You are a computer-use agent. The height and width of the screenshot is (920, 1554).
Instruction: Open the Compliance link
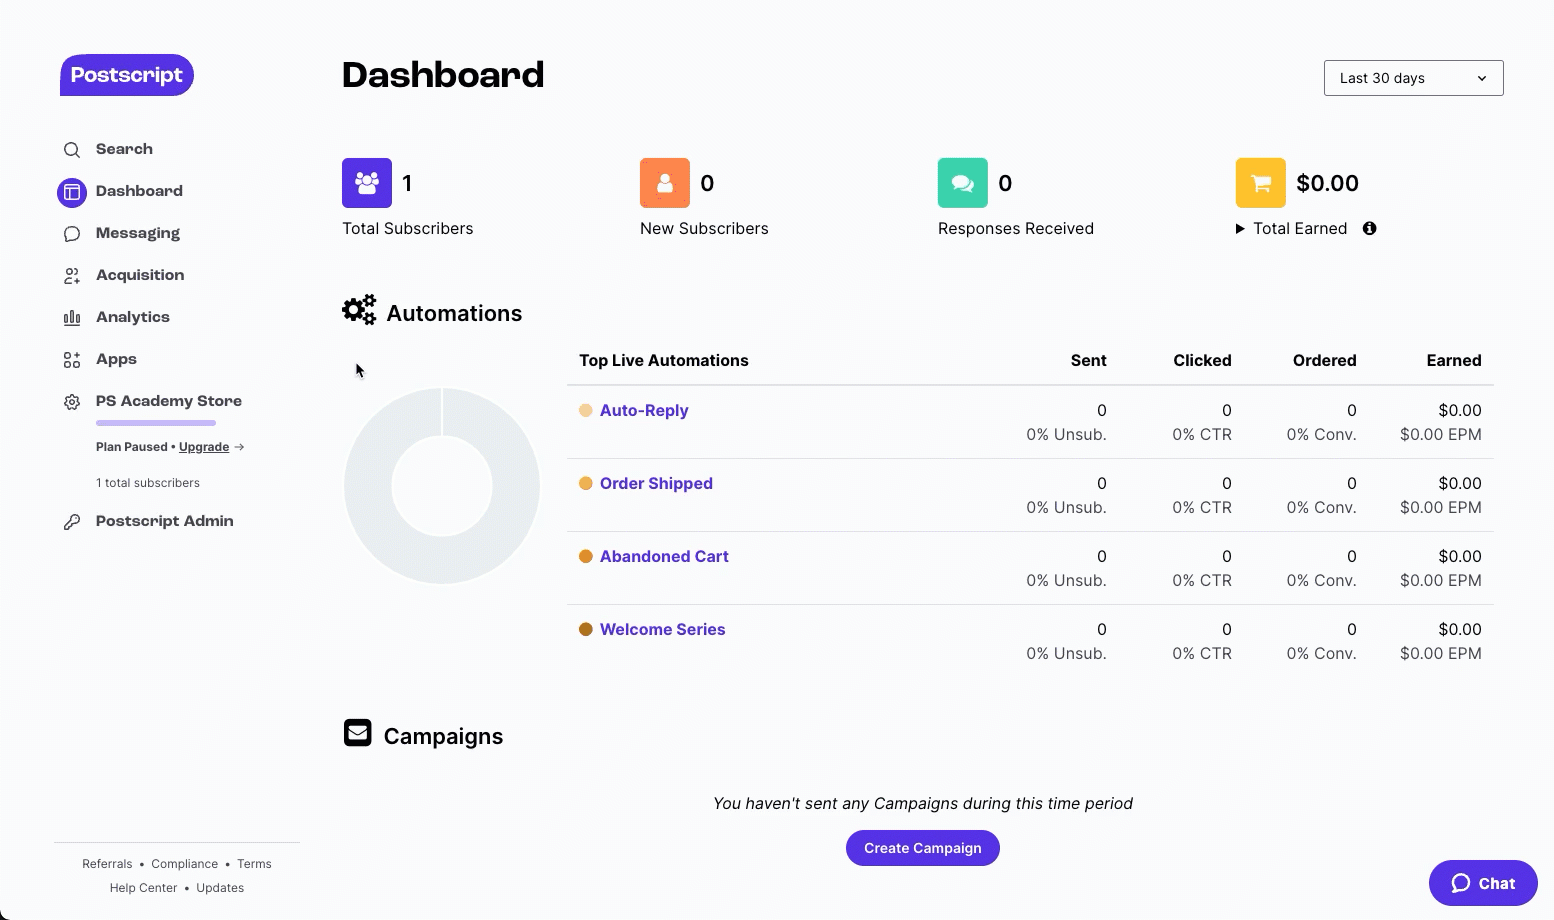(x=185, y=864)
